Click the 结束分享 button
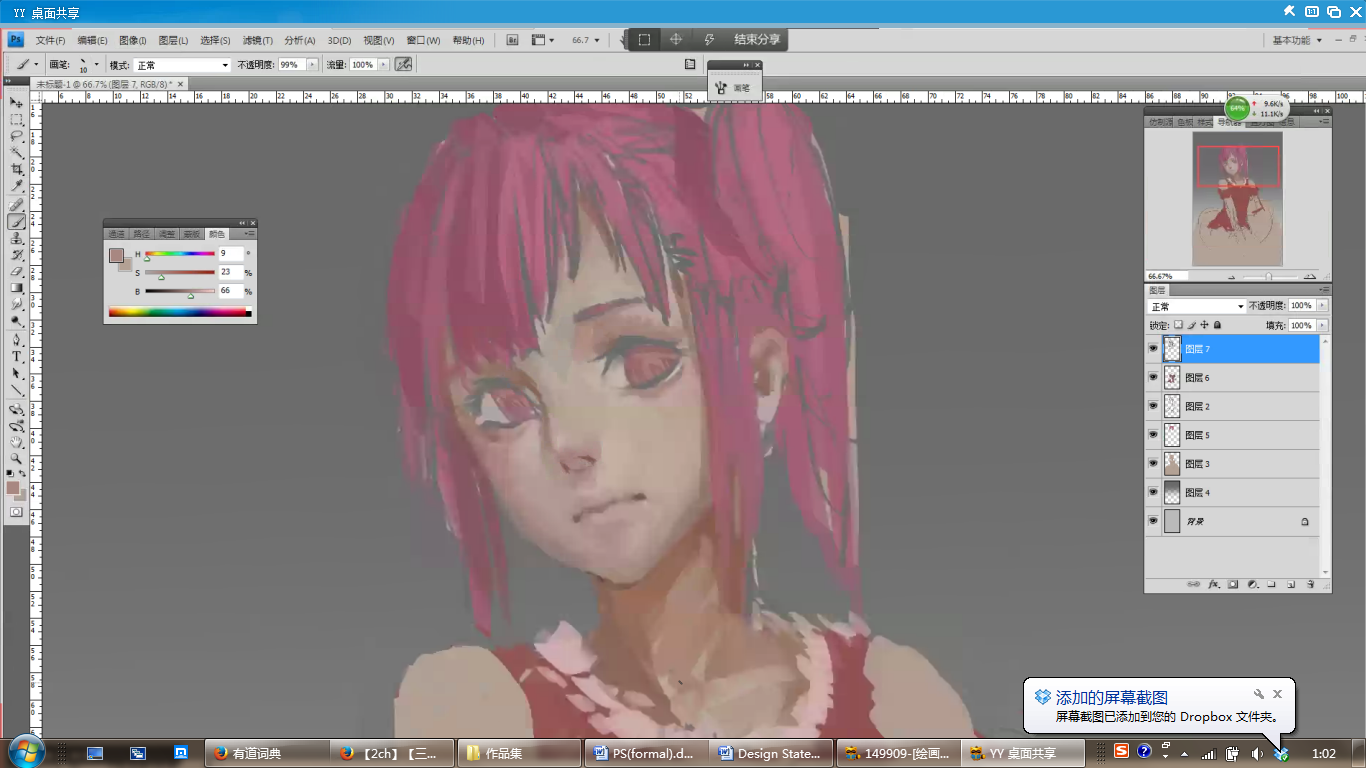 point(757,39)
